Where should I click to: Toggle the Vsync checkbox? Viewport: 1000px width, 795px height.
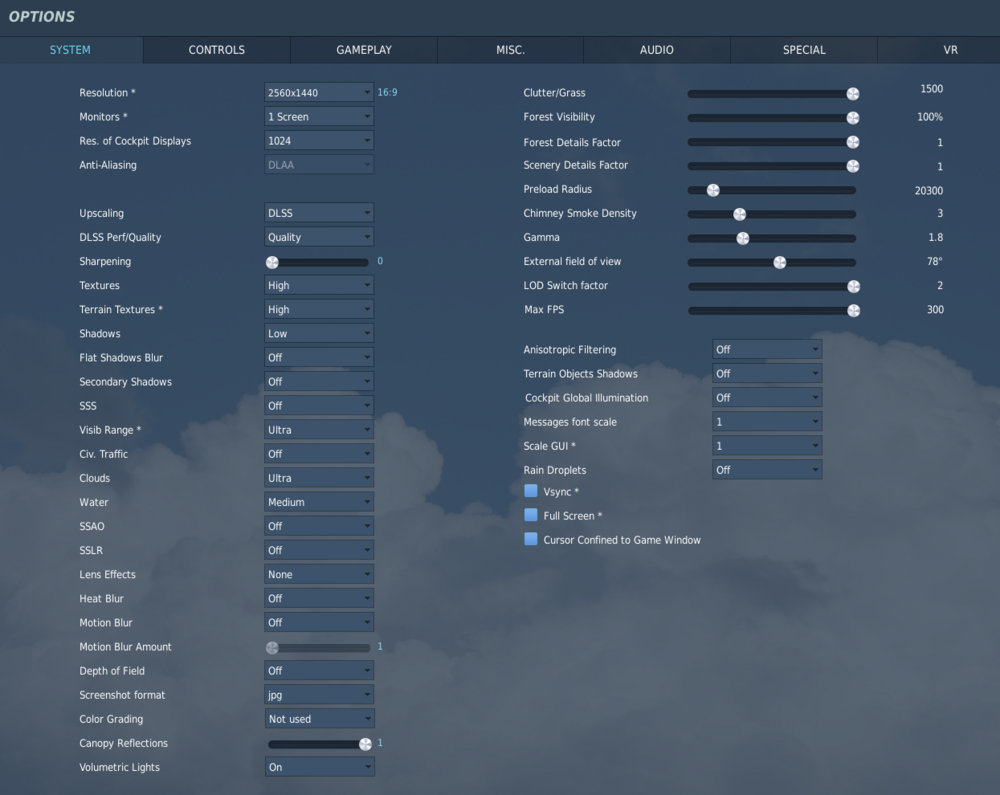pyautogui.click(x=531, y=491)
